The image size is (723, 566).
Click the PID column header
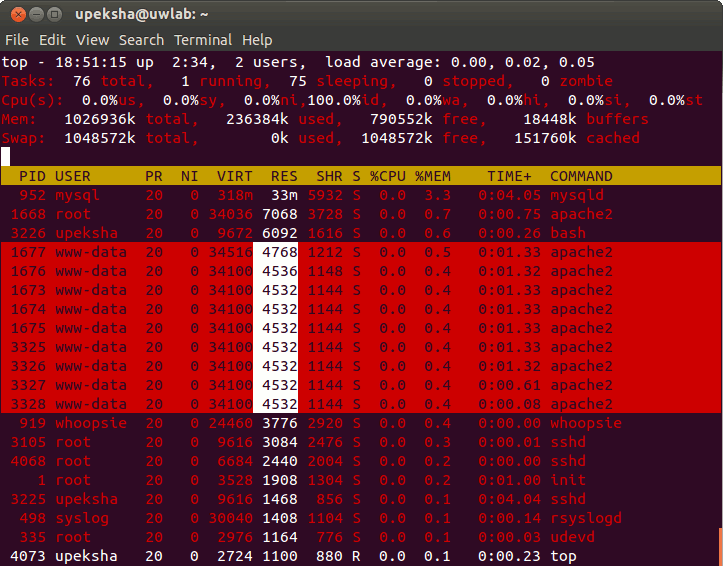(x=32, y=176)
